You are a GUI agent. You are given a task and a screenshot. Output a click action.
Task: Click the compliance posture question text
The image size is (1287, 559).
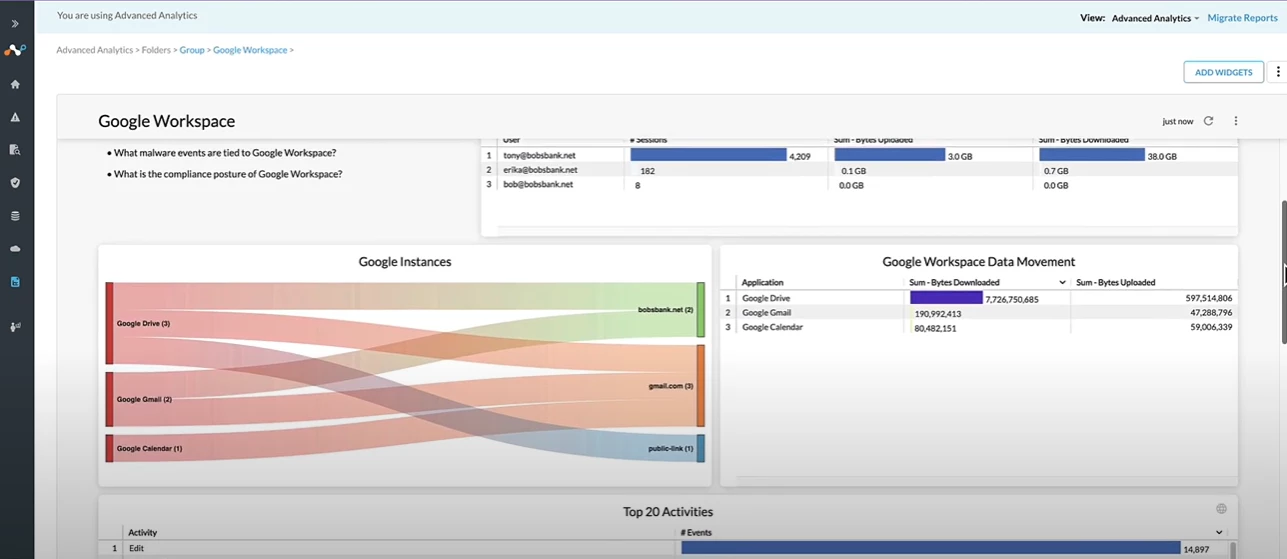pos(228,174)
